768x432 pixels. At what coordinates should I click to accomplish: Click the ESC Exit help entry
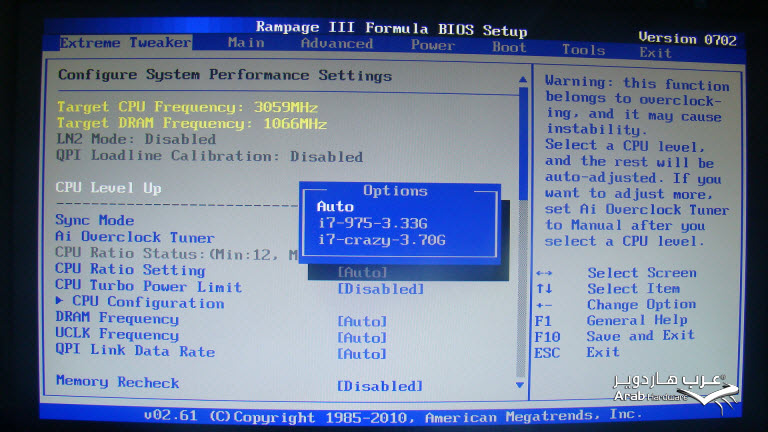coord(577,352)
